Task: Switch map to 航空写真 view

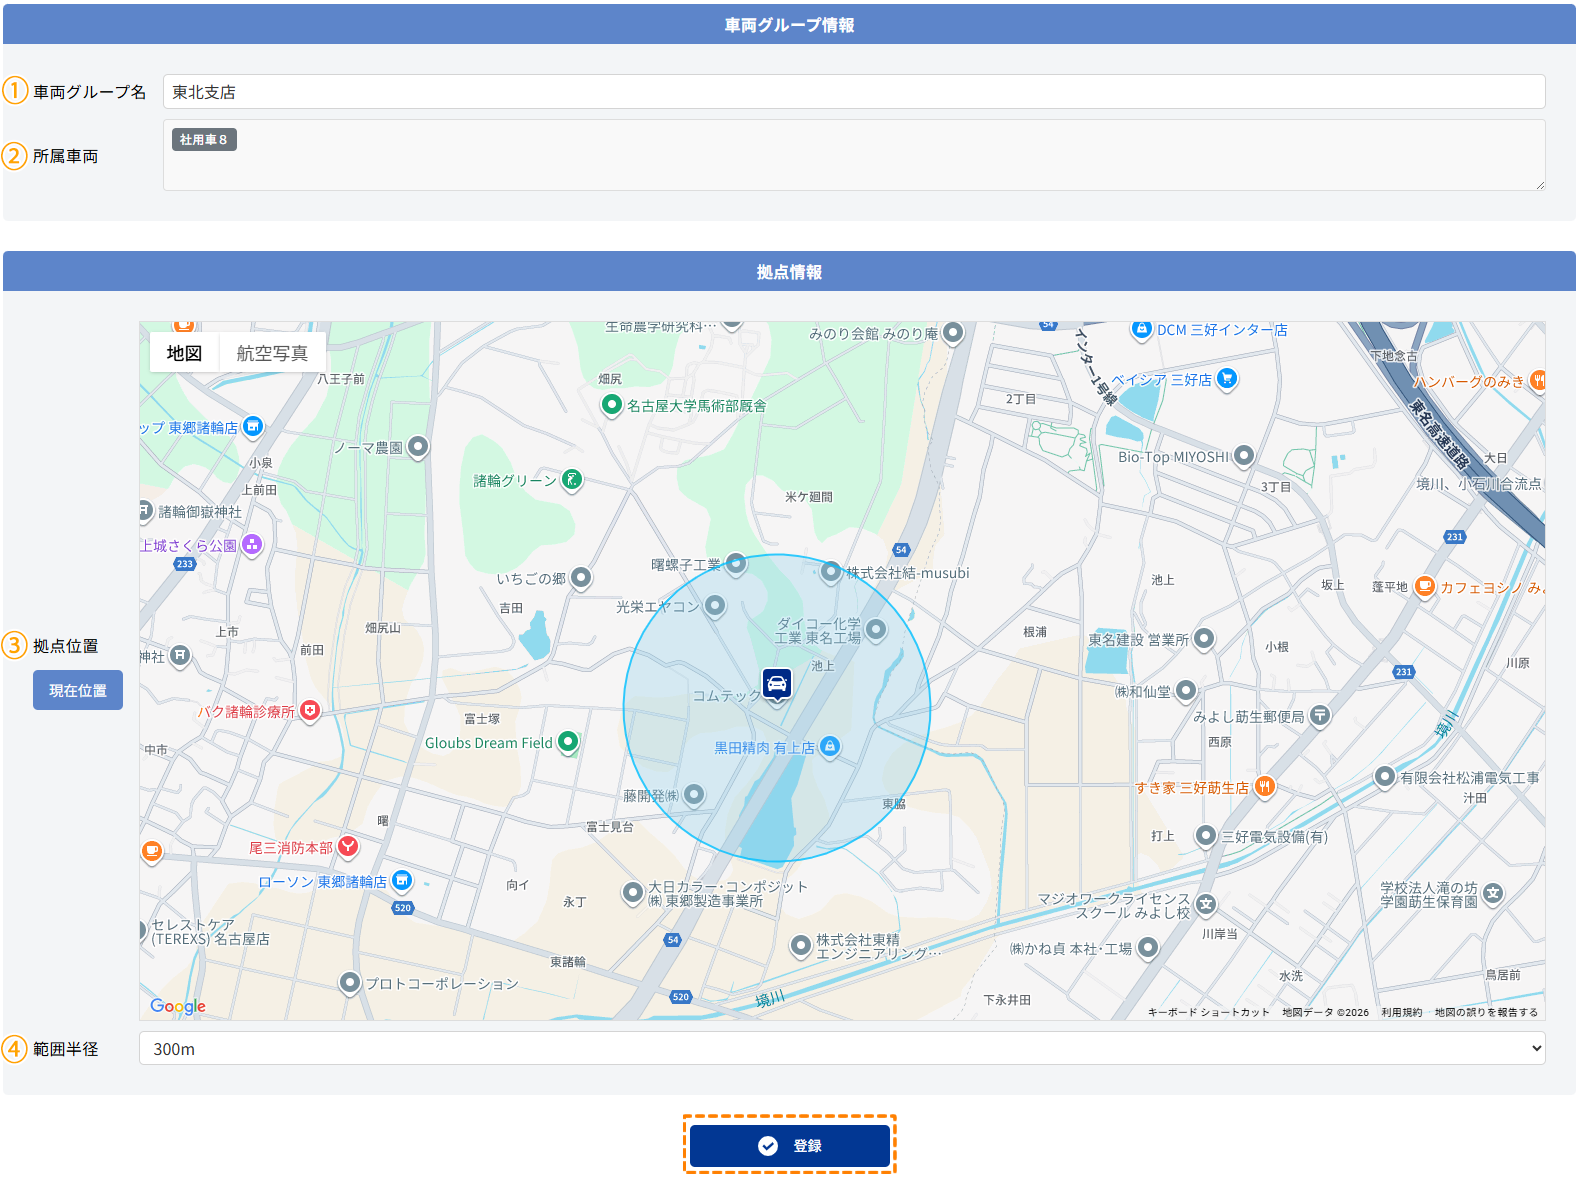Action: [x=272, y=353]
